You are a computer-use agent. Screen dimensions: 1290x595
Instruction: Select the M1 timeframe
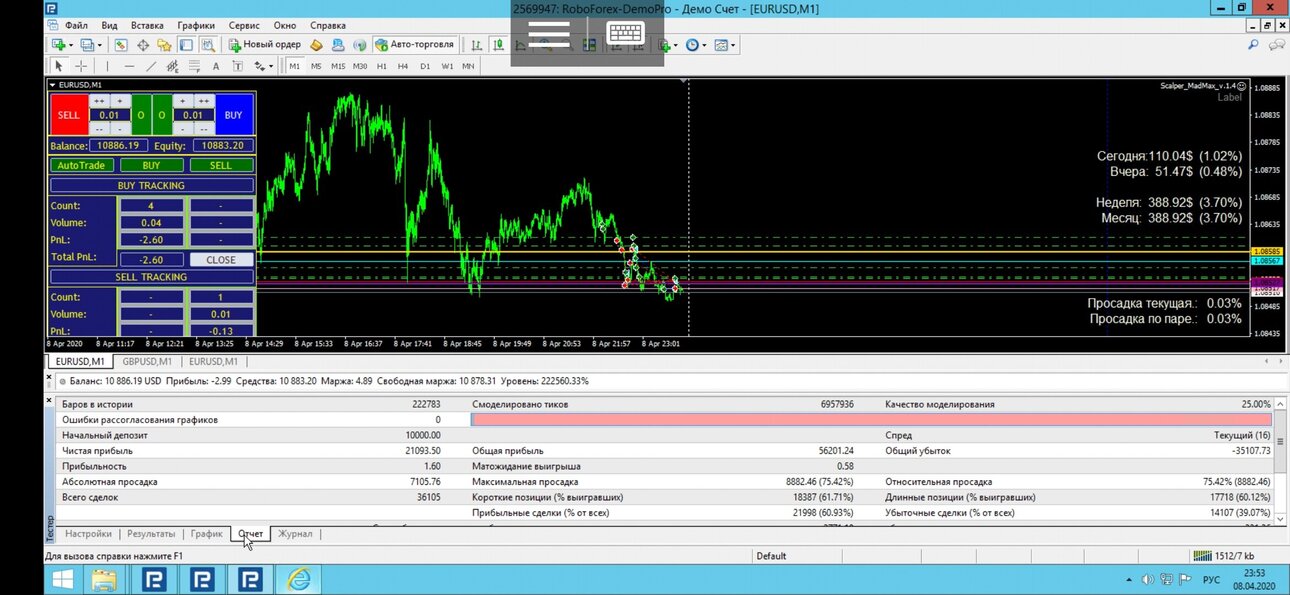[295, 66]
